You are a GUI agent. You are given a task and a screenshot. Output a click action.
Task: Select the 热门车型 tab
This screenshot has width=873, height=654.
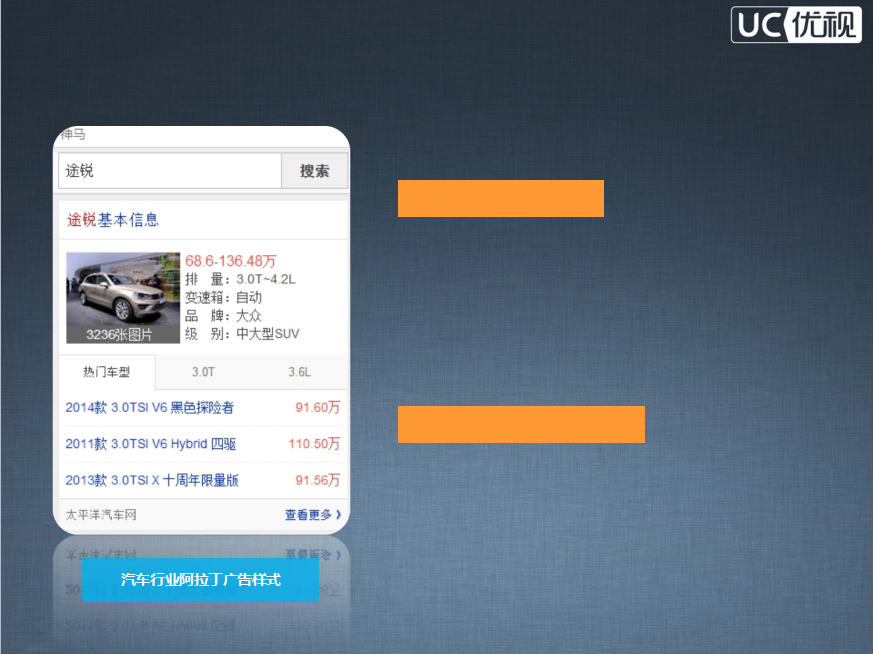(107, 372)
